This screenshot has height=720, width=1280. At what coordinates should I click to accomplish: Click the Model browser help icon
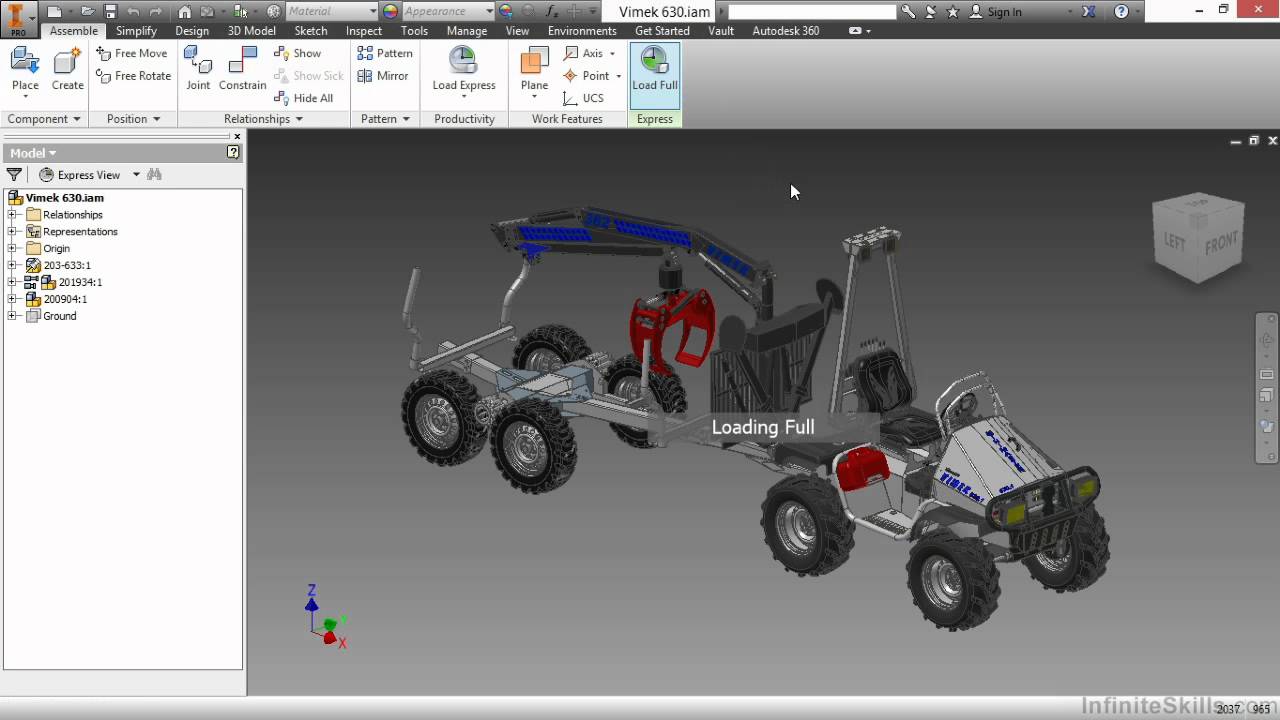pyautogui.click(x=233, y=153)
